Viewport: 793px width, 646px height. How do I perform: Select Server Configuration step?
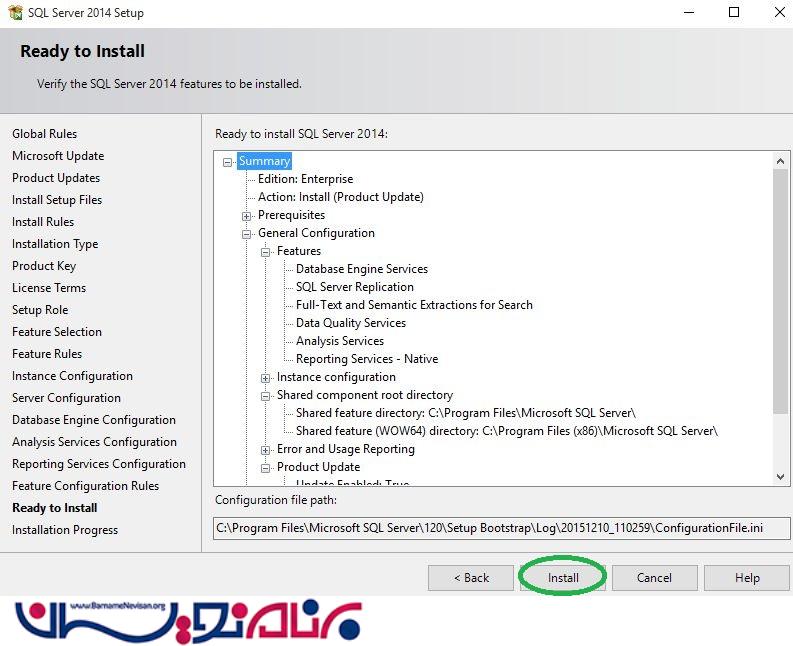click(66, 398)
